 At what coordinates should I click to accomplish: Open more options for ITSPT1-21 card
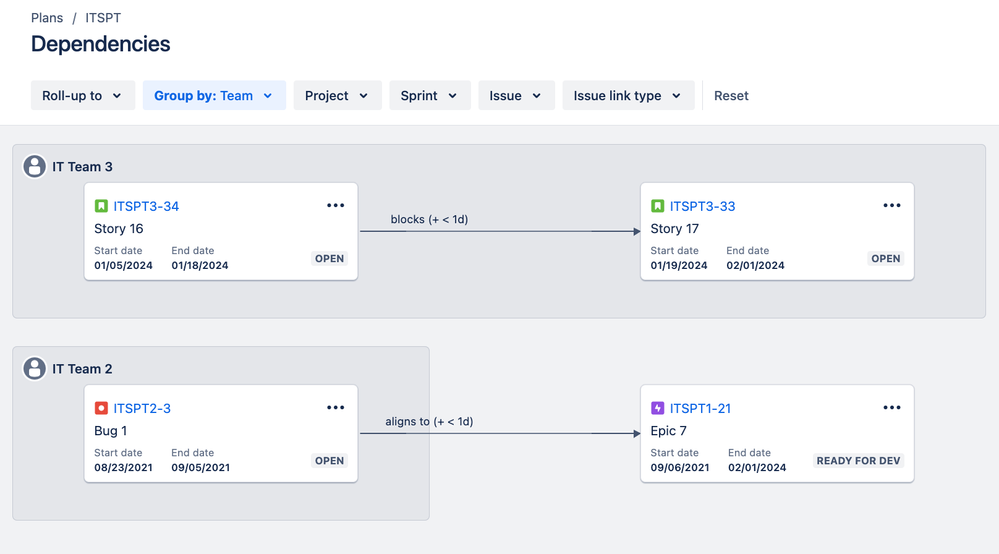(892, 408)
